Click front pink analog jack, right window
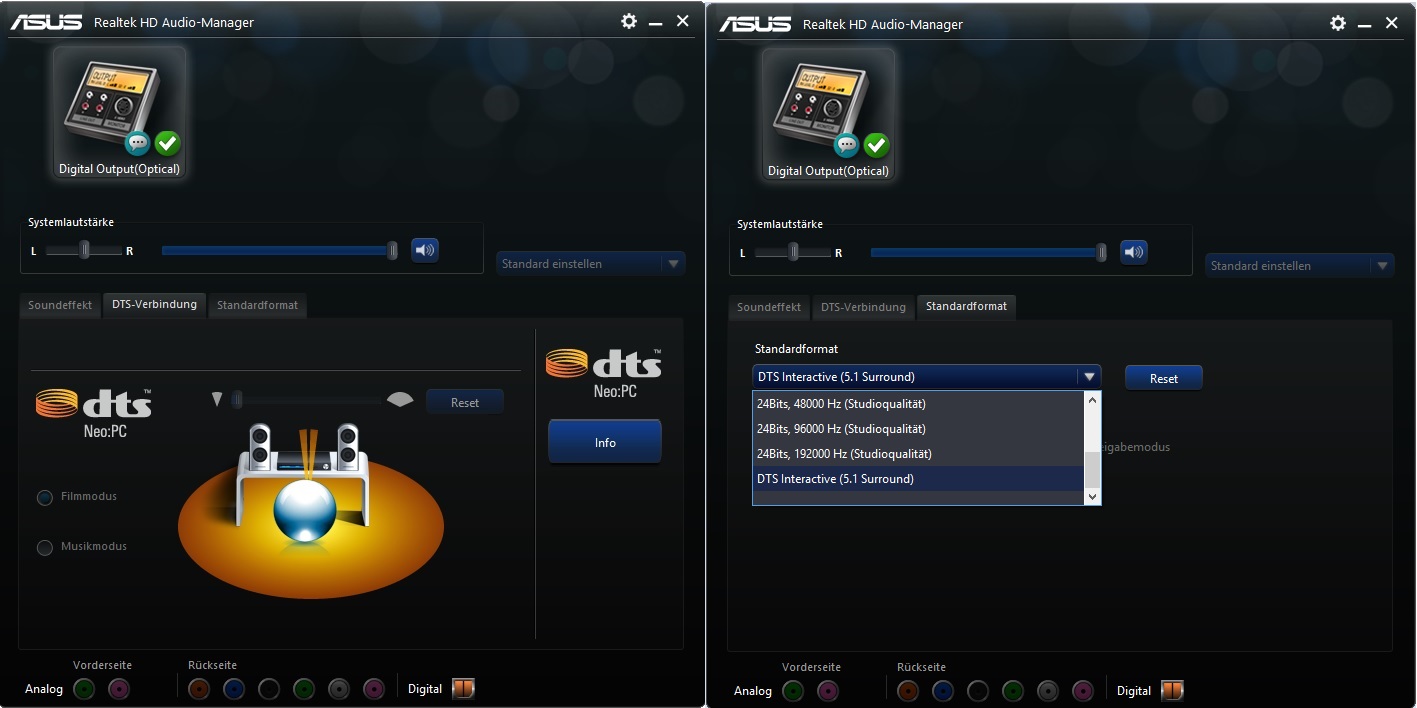1417x708 pixels. pyautogui.click(x=828, y=690)
